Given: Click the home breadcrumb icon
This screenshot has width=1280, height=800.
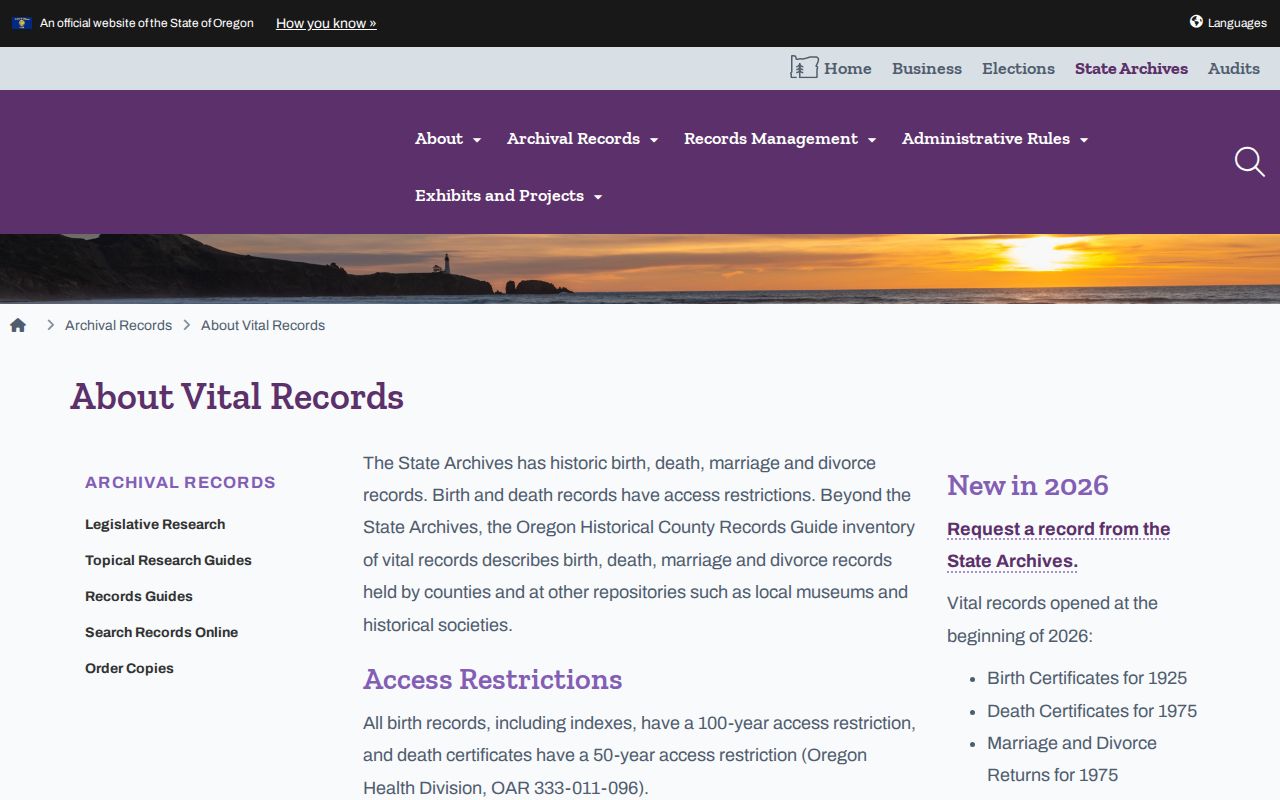Looking at the screenshot, I should (18, 325).
